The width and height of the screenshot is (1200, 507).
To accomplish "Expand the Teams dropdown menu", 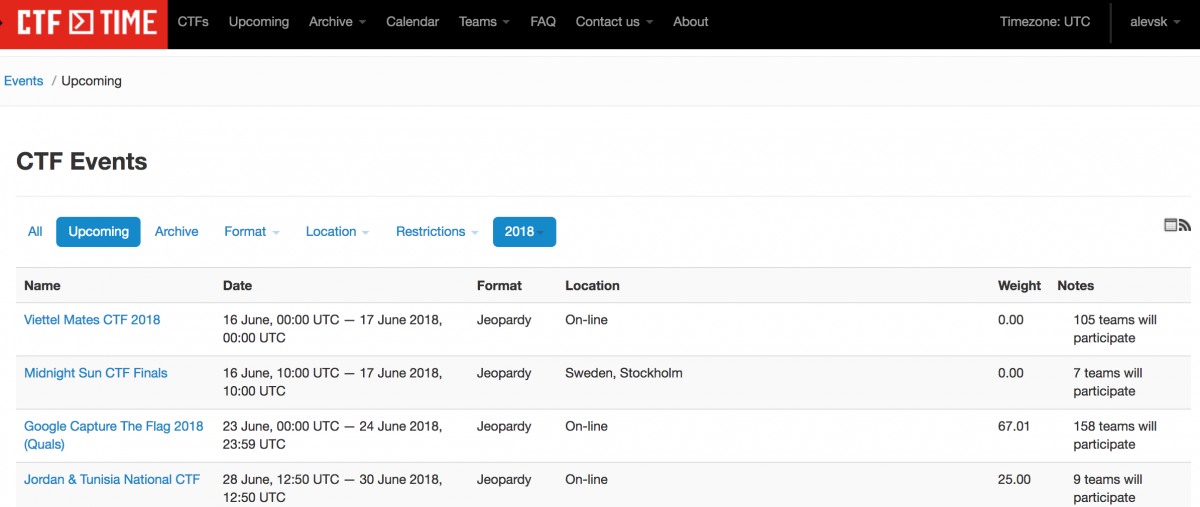I will pos(484,21).
